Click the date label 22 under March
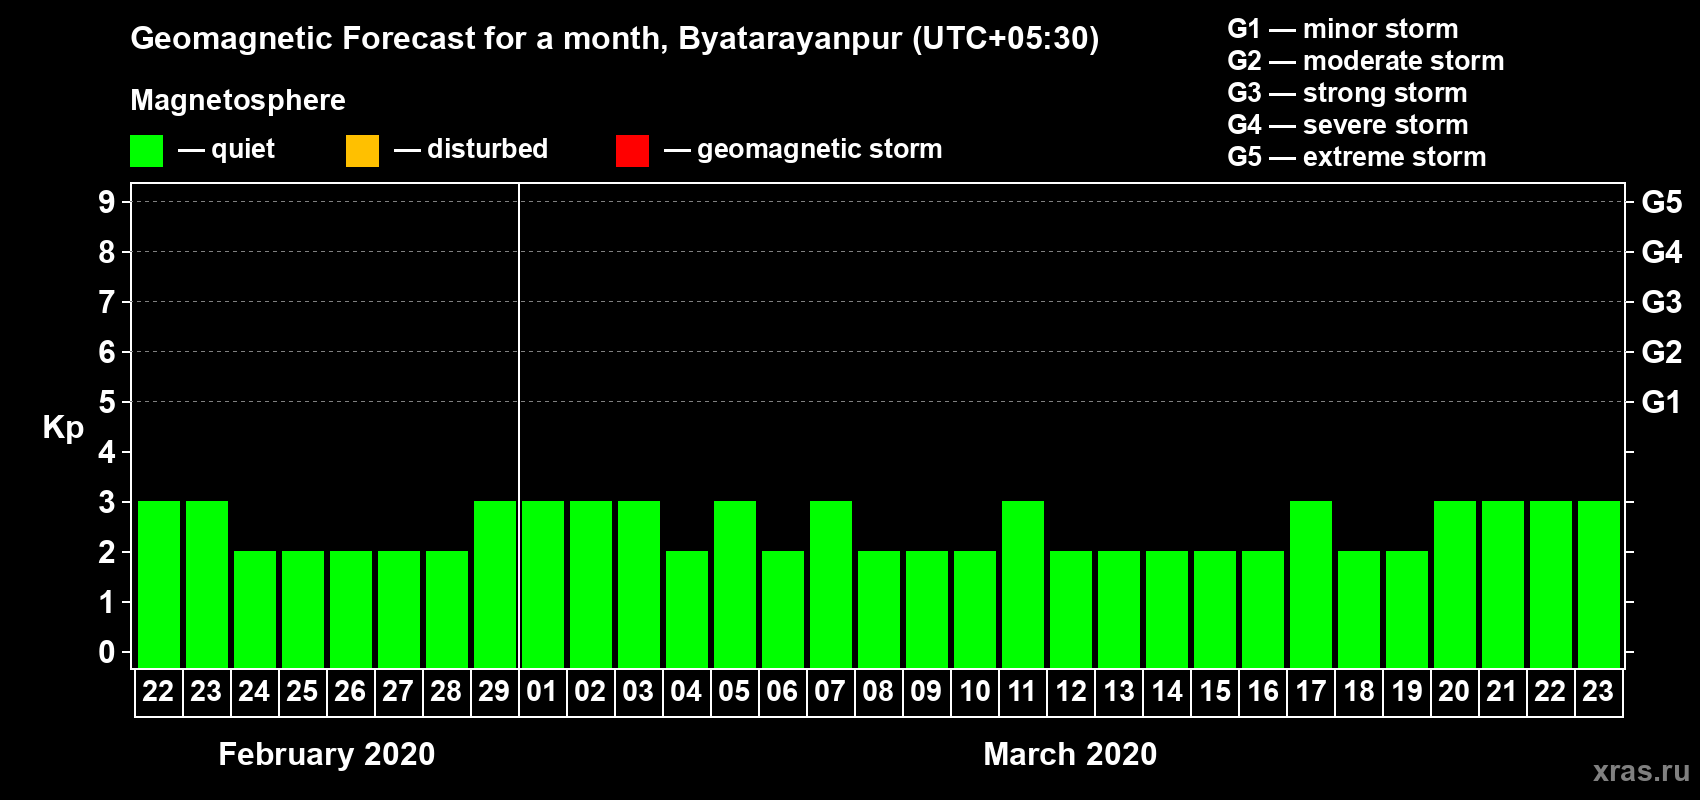The image size is (1700, 800). [x=1550, y=691]
